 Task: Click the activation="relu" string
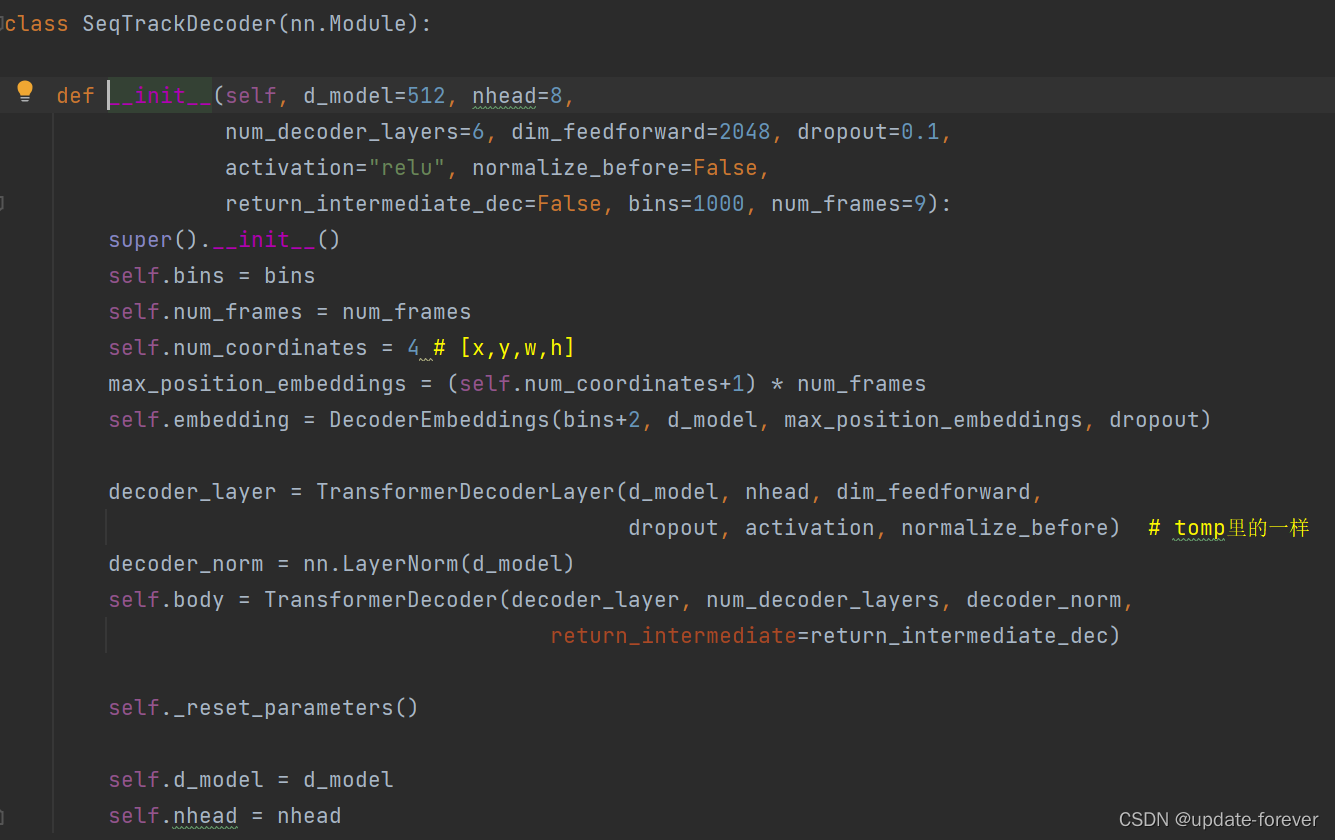(x=335, y=168)
